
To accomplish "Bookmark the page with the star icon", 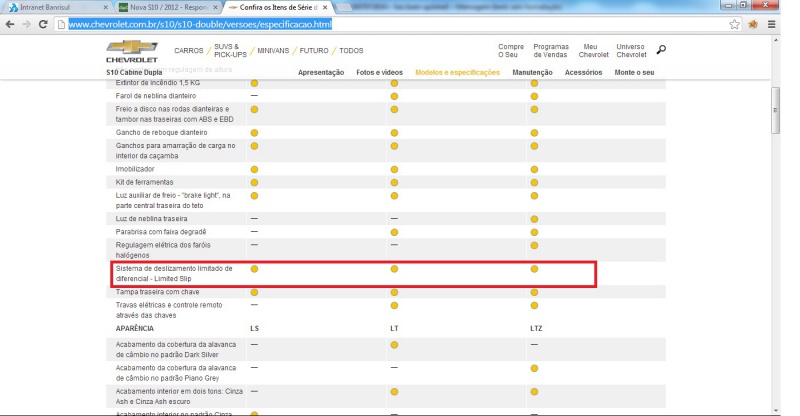I will pyautogui.click(x=734, y=24).
